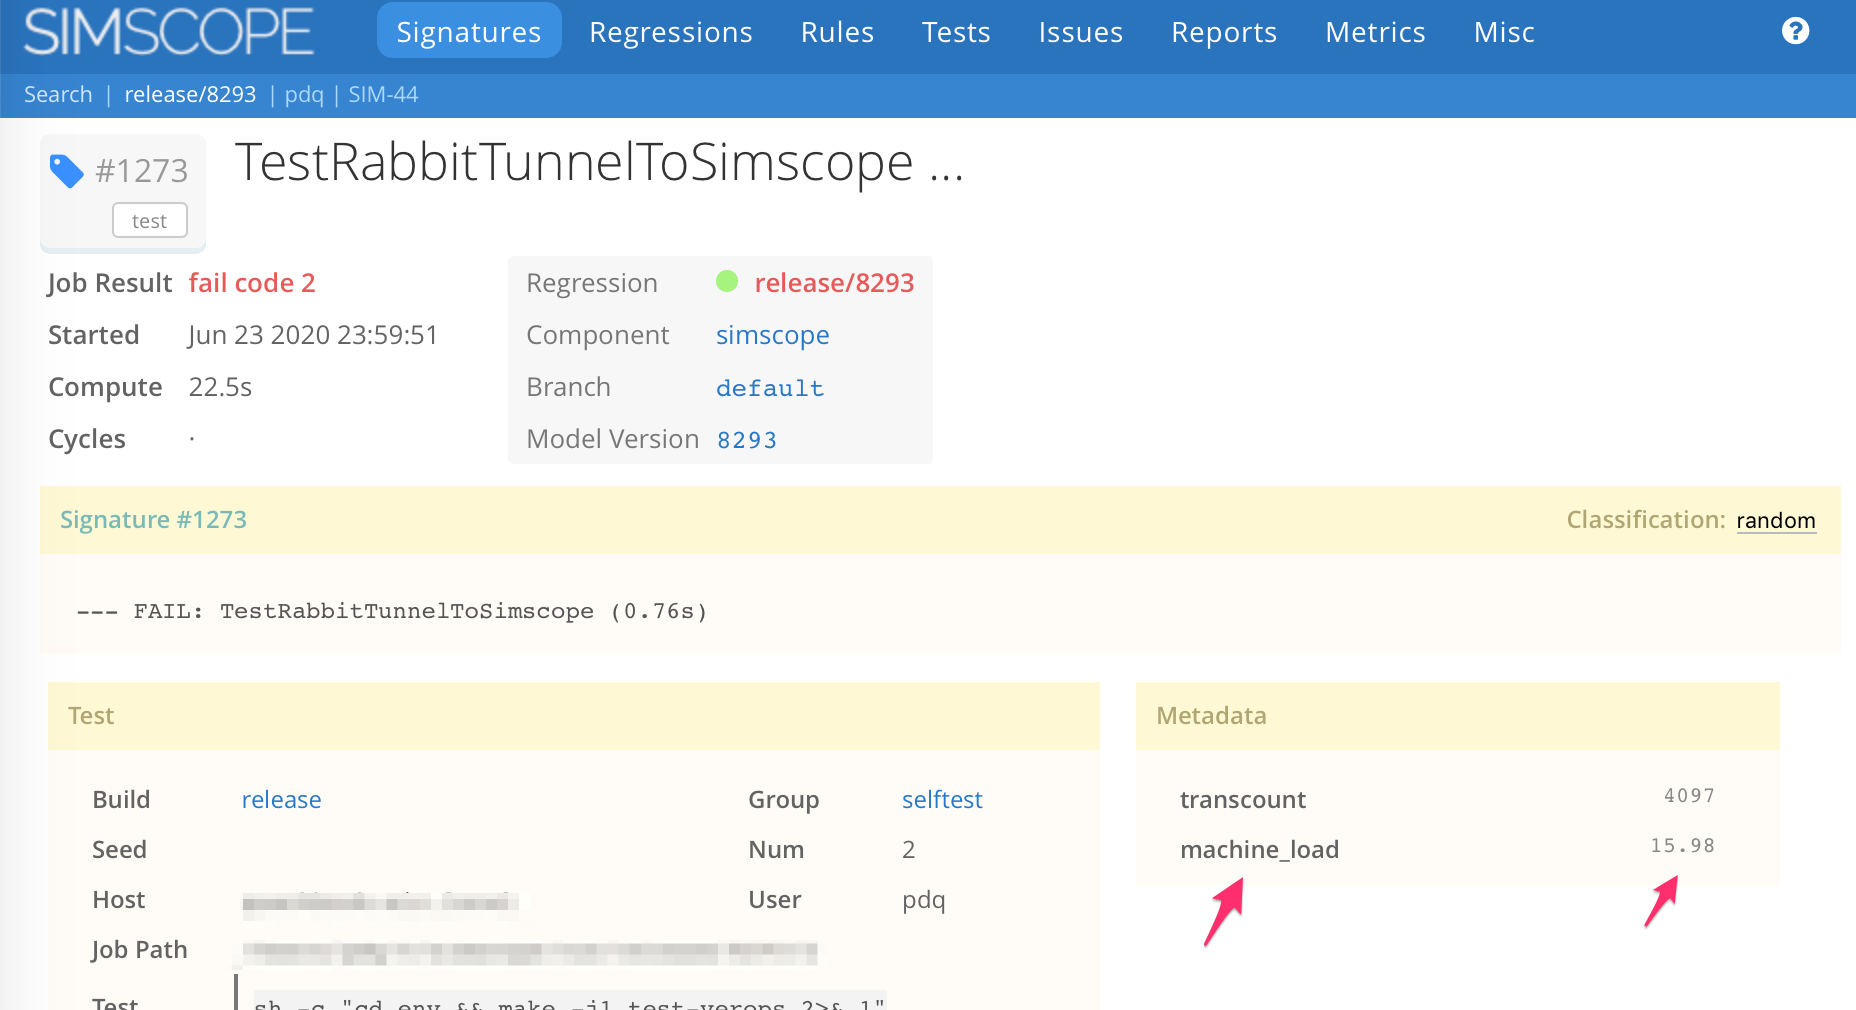1856x1010 pixels.
Task: Click the blurred Job Path value
Action: click(x=529, y=952)
